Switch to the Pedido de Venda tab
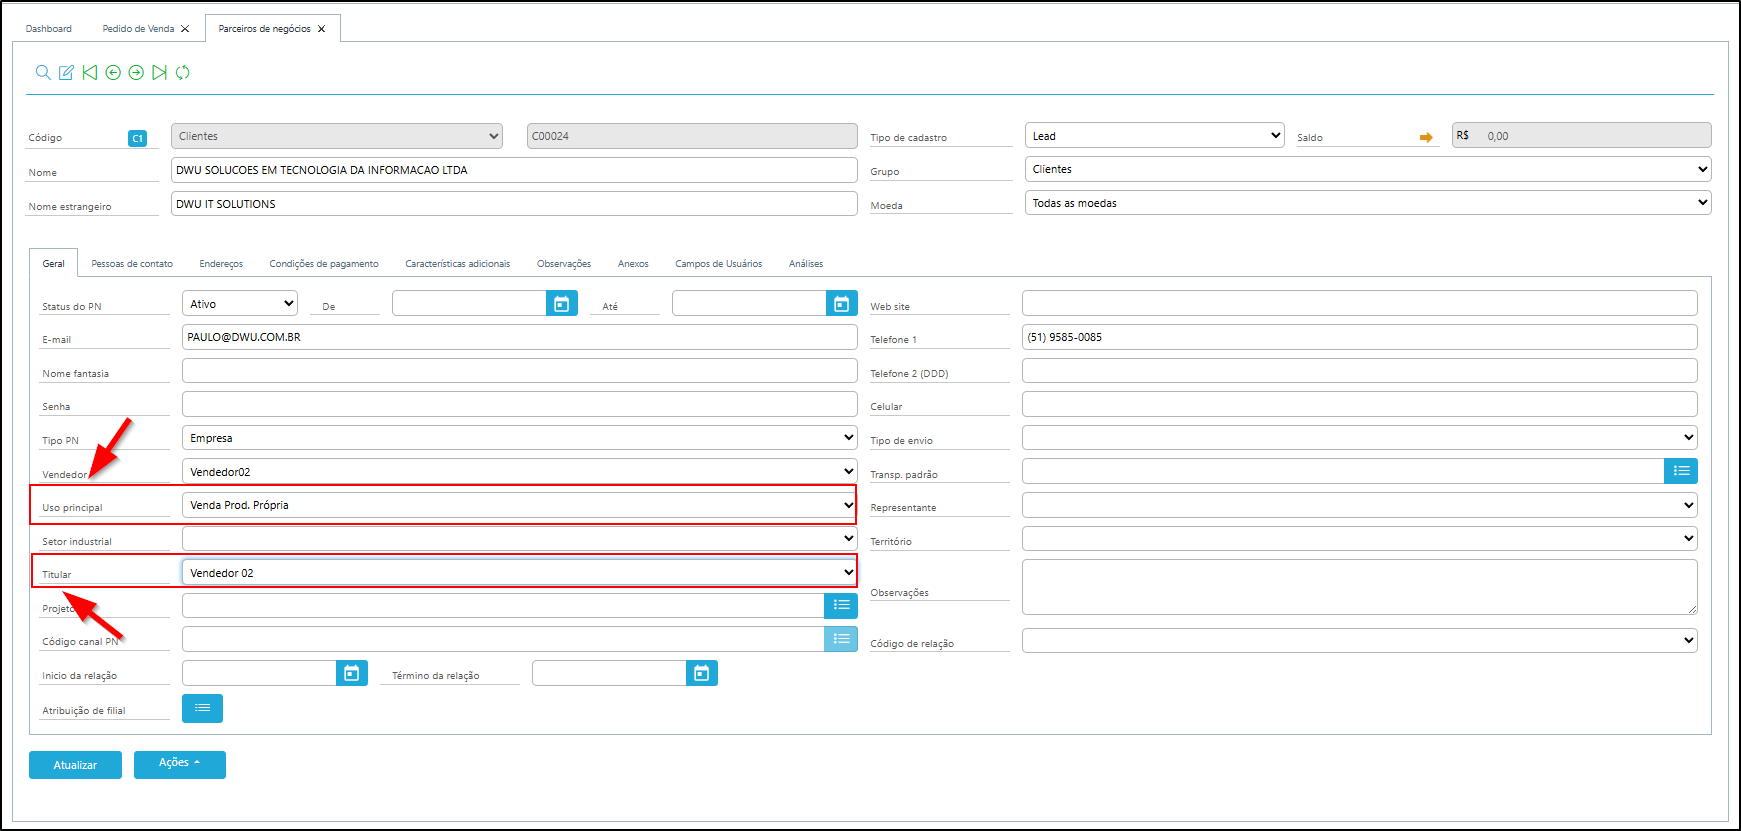Screen dimensions: 1741x831 138,29
